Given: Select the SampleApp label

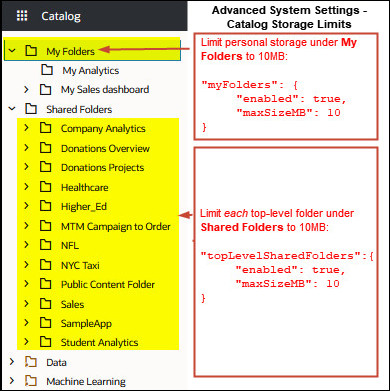Looking at the screenshot, I should (x=86, y=324).
